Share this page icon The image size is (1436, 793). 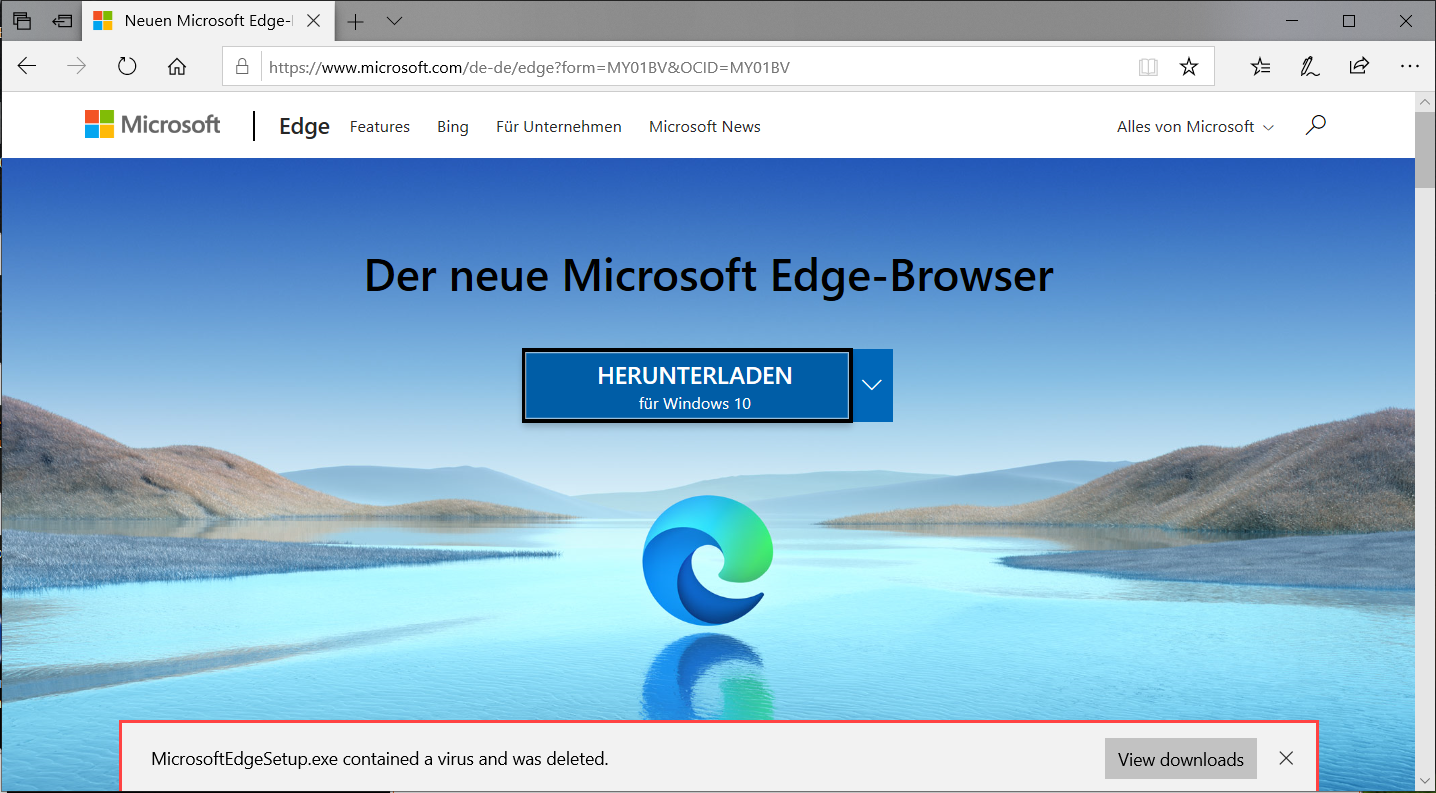pos(1359,67)
